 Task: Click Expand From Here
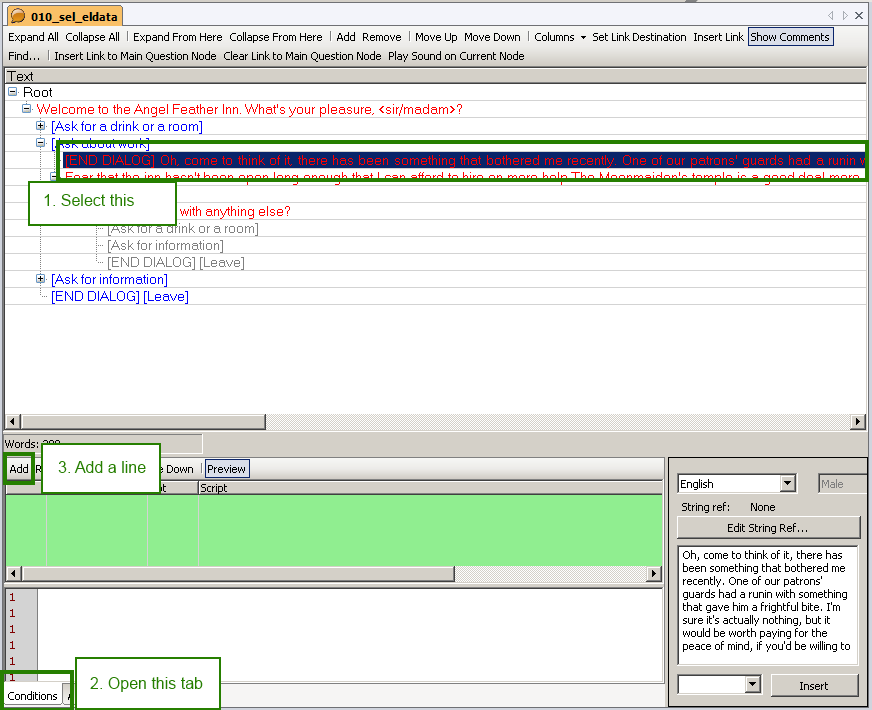[x=177, y=37]
